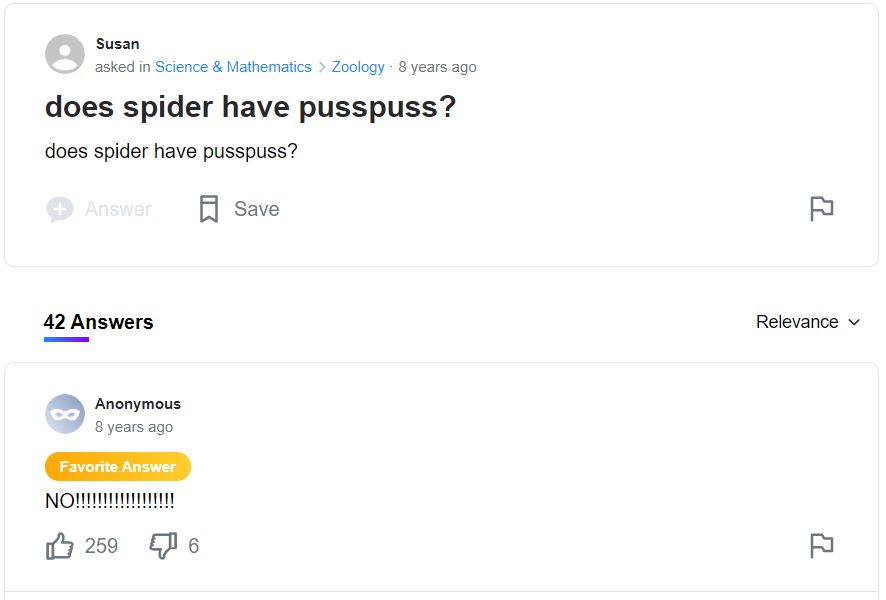Click the Save bookmark icon

tap(209, 209)
